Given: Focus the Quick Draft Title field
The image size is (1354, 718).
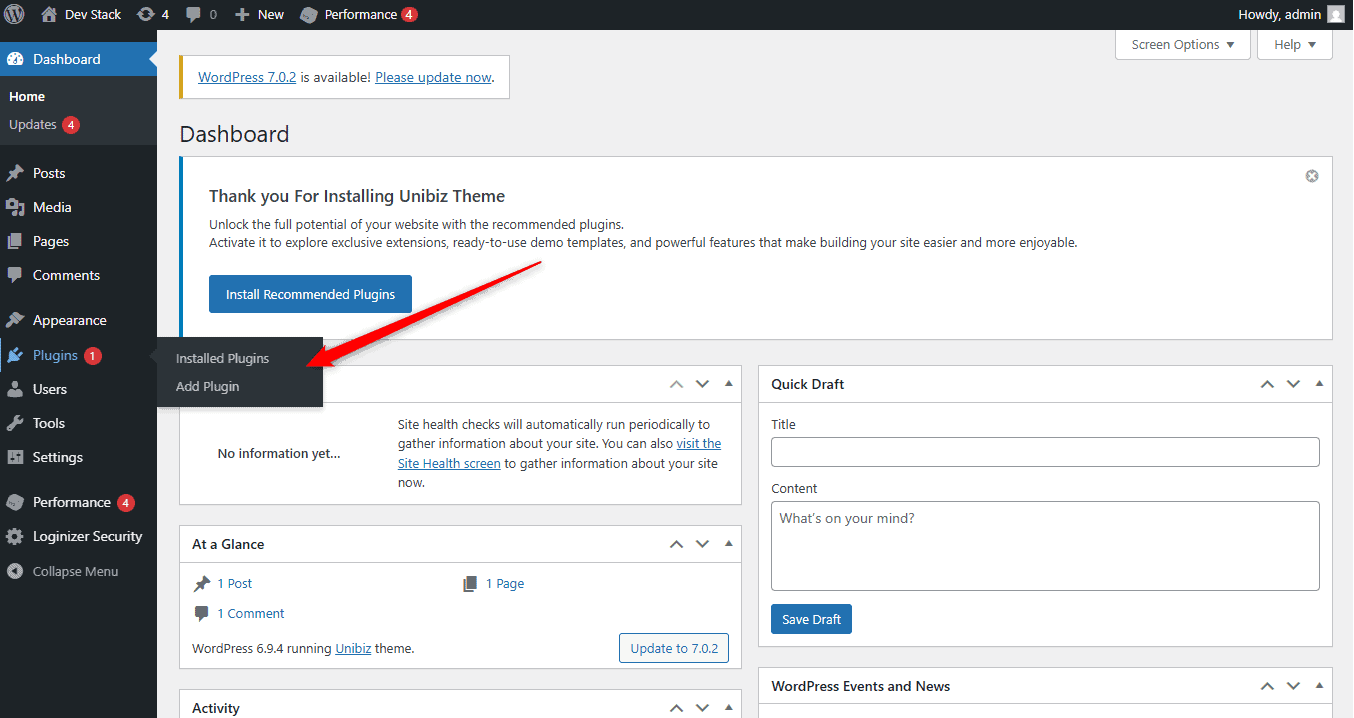Looking at the screenshot, I should click(1045, 452).
